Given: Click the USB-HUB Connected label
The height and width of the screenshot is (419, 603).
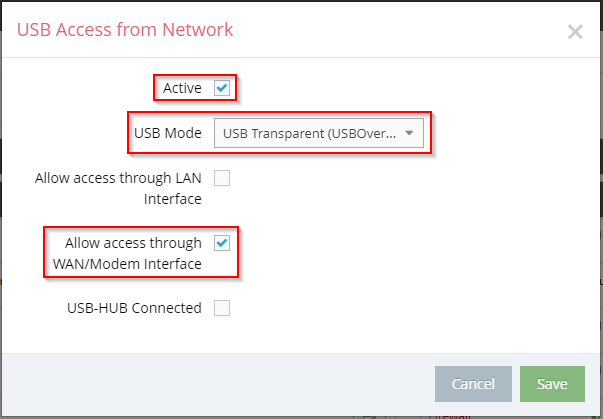Looking at the screenshot, I should pyautogui.click(x=134, y=308).
